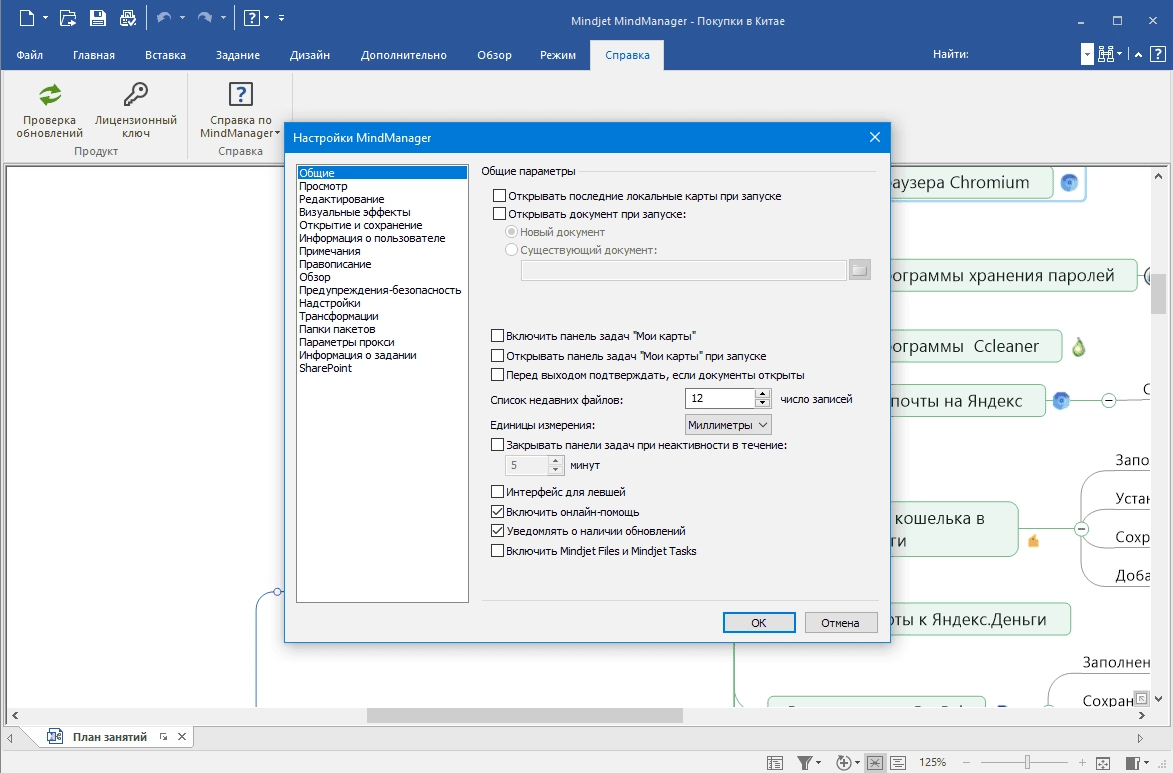Viewport: 1173px width, 773px height.
Task: Click the filter funnel icon in status bar
Action: [804, 763]
